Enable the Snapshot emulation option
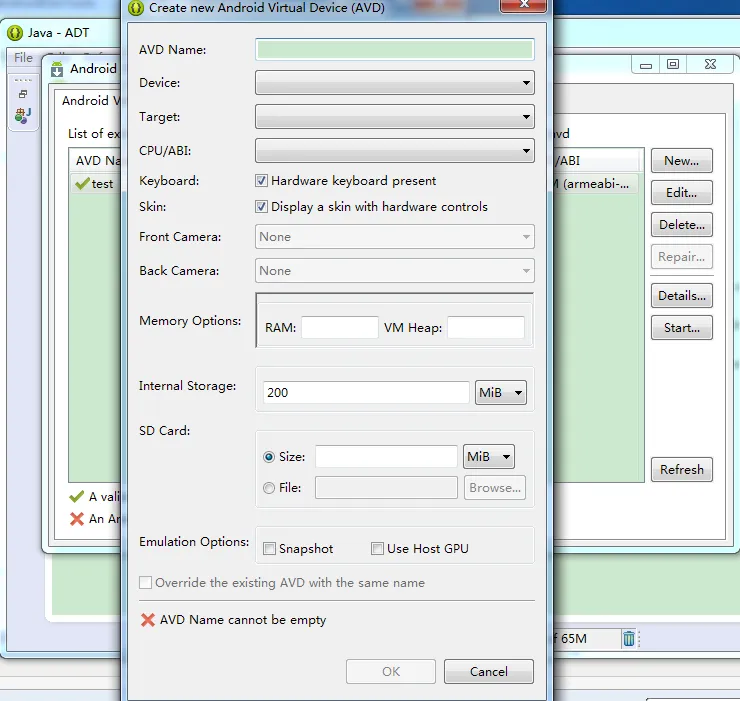The height and width of the screenshot is (701, 740). pos(269,548)
